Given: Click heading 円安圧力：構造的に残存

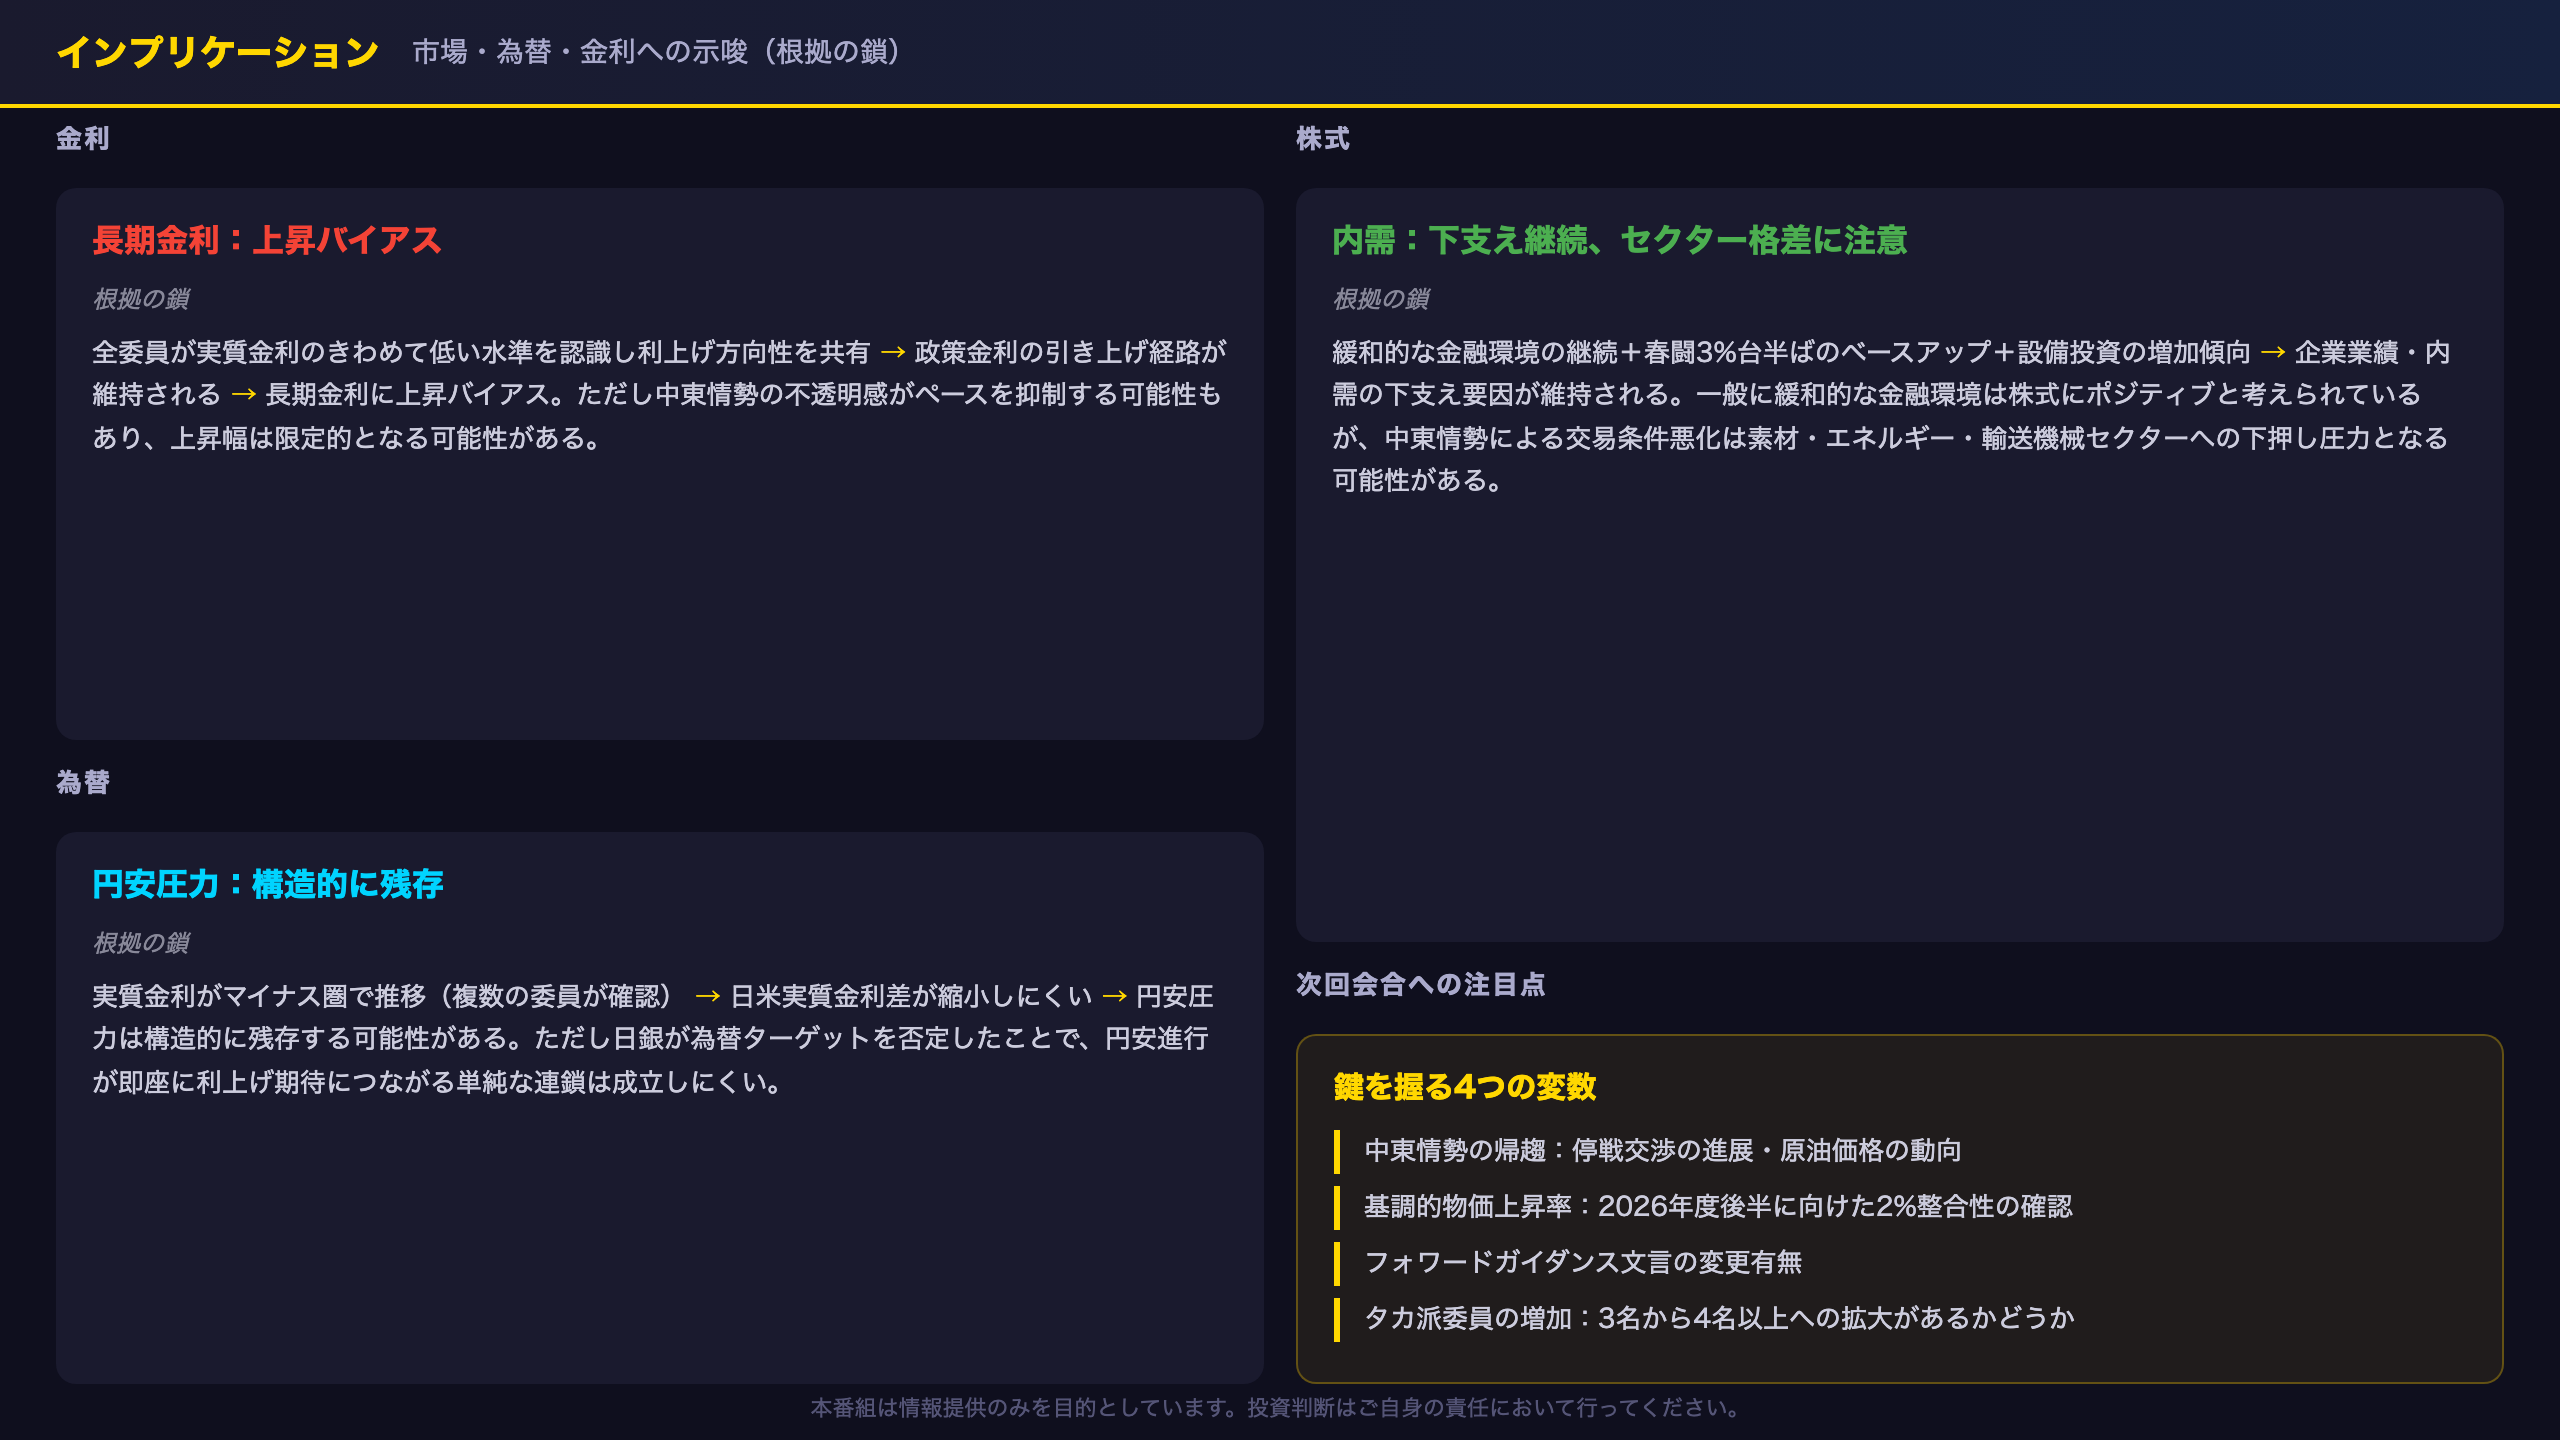Looking at the screenshot, I should click(x=268, y=884).
